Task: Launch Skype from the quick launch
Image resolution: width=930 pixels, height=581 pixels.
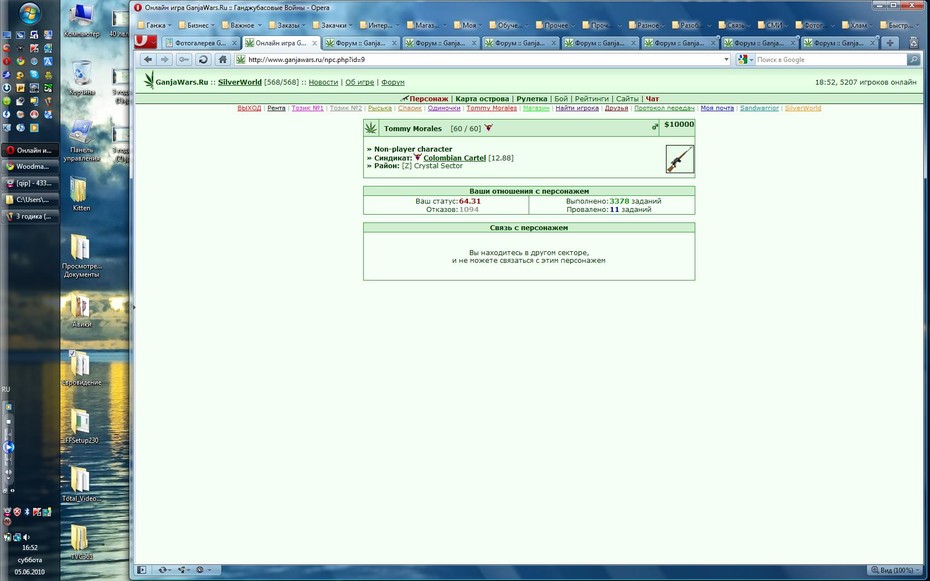Action: click(x=34, y=75)
